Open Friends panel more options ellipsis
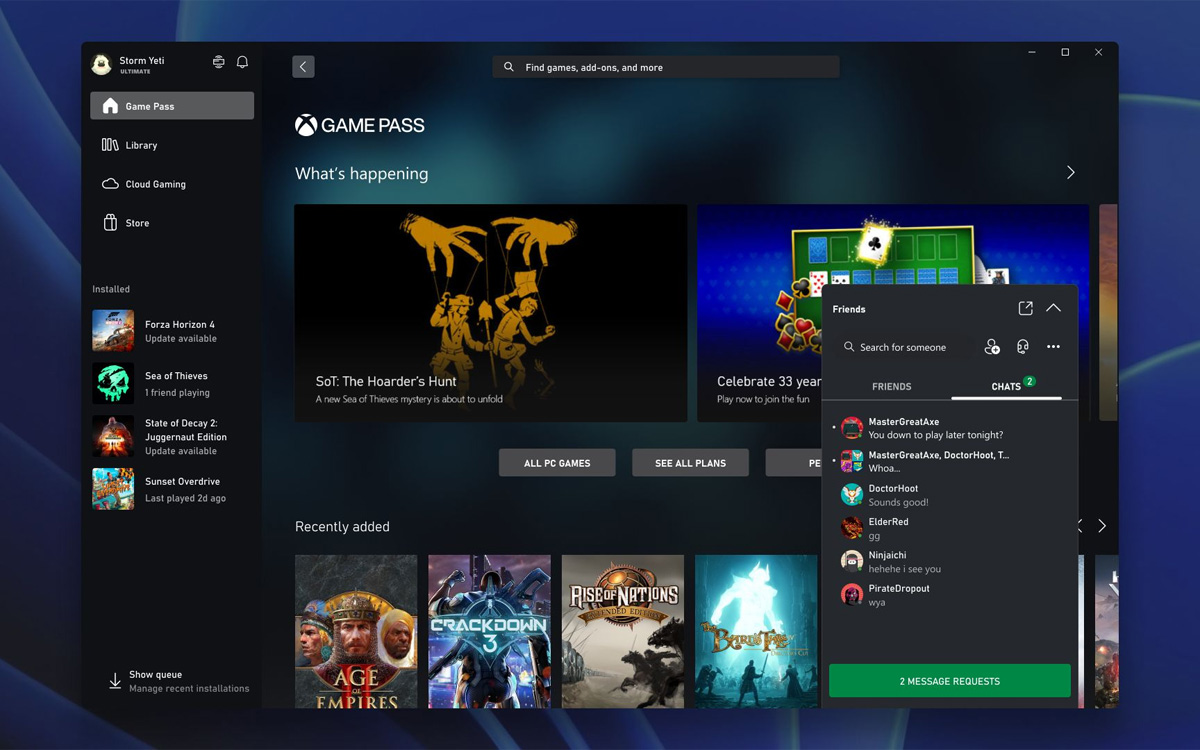The width and height of the screenshot is (1200, 750). click(1053, 347)
